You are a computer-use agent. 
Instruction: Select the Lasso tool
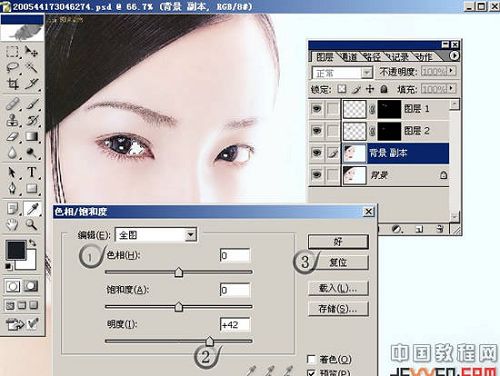tap(13, 68)
